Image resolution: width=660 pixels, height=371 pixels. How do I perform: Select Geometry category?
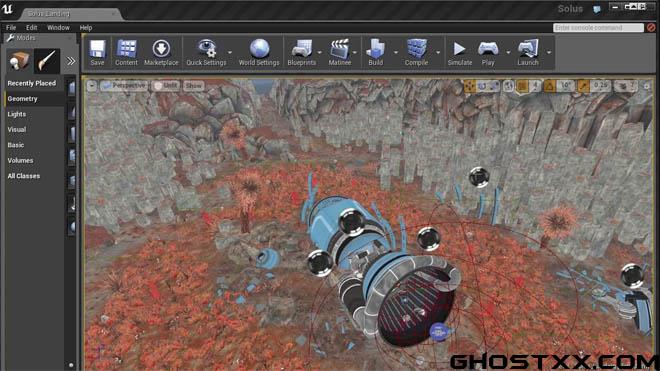pyautogui.click(x=23, y=99)
